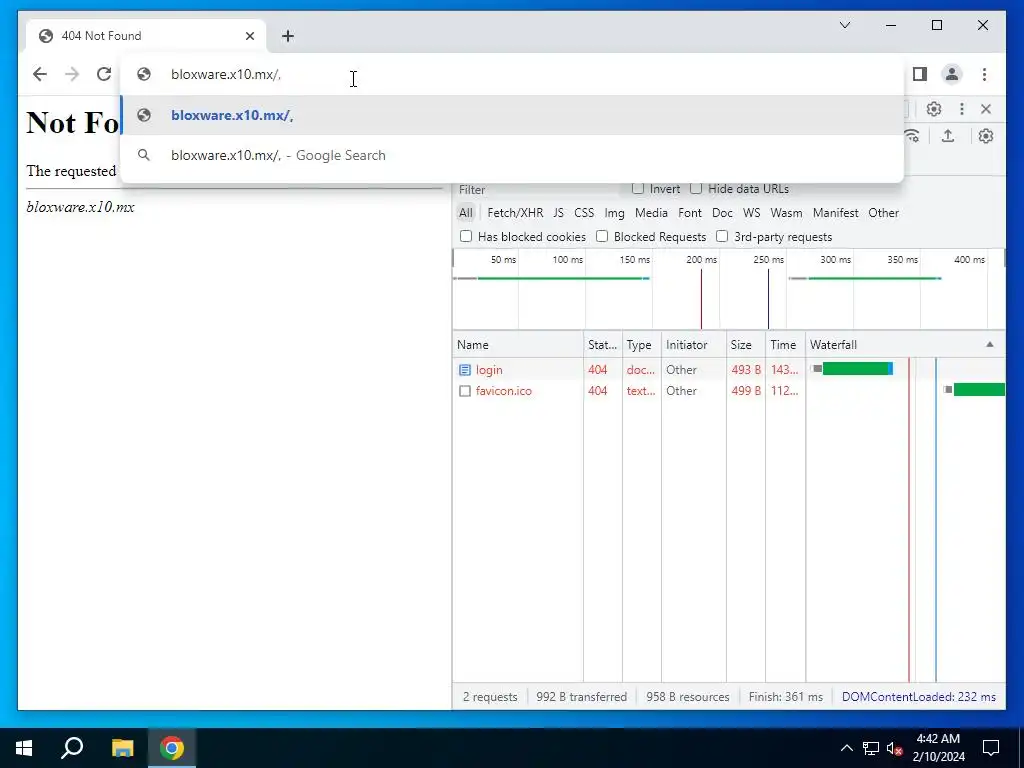Close the DevTools panel

point(986,109)
